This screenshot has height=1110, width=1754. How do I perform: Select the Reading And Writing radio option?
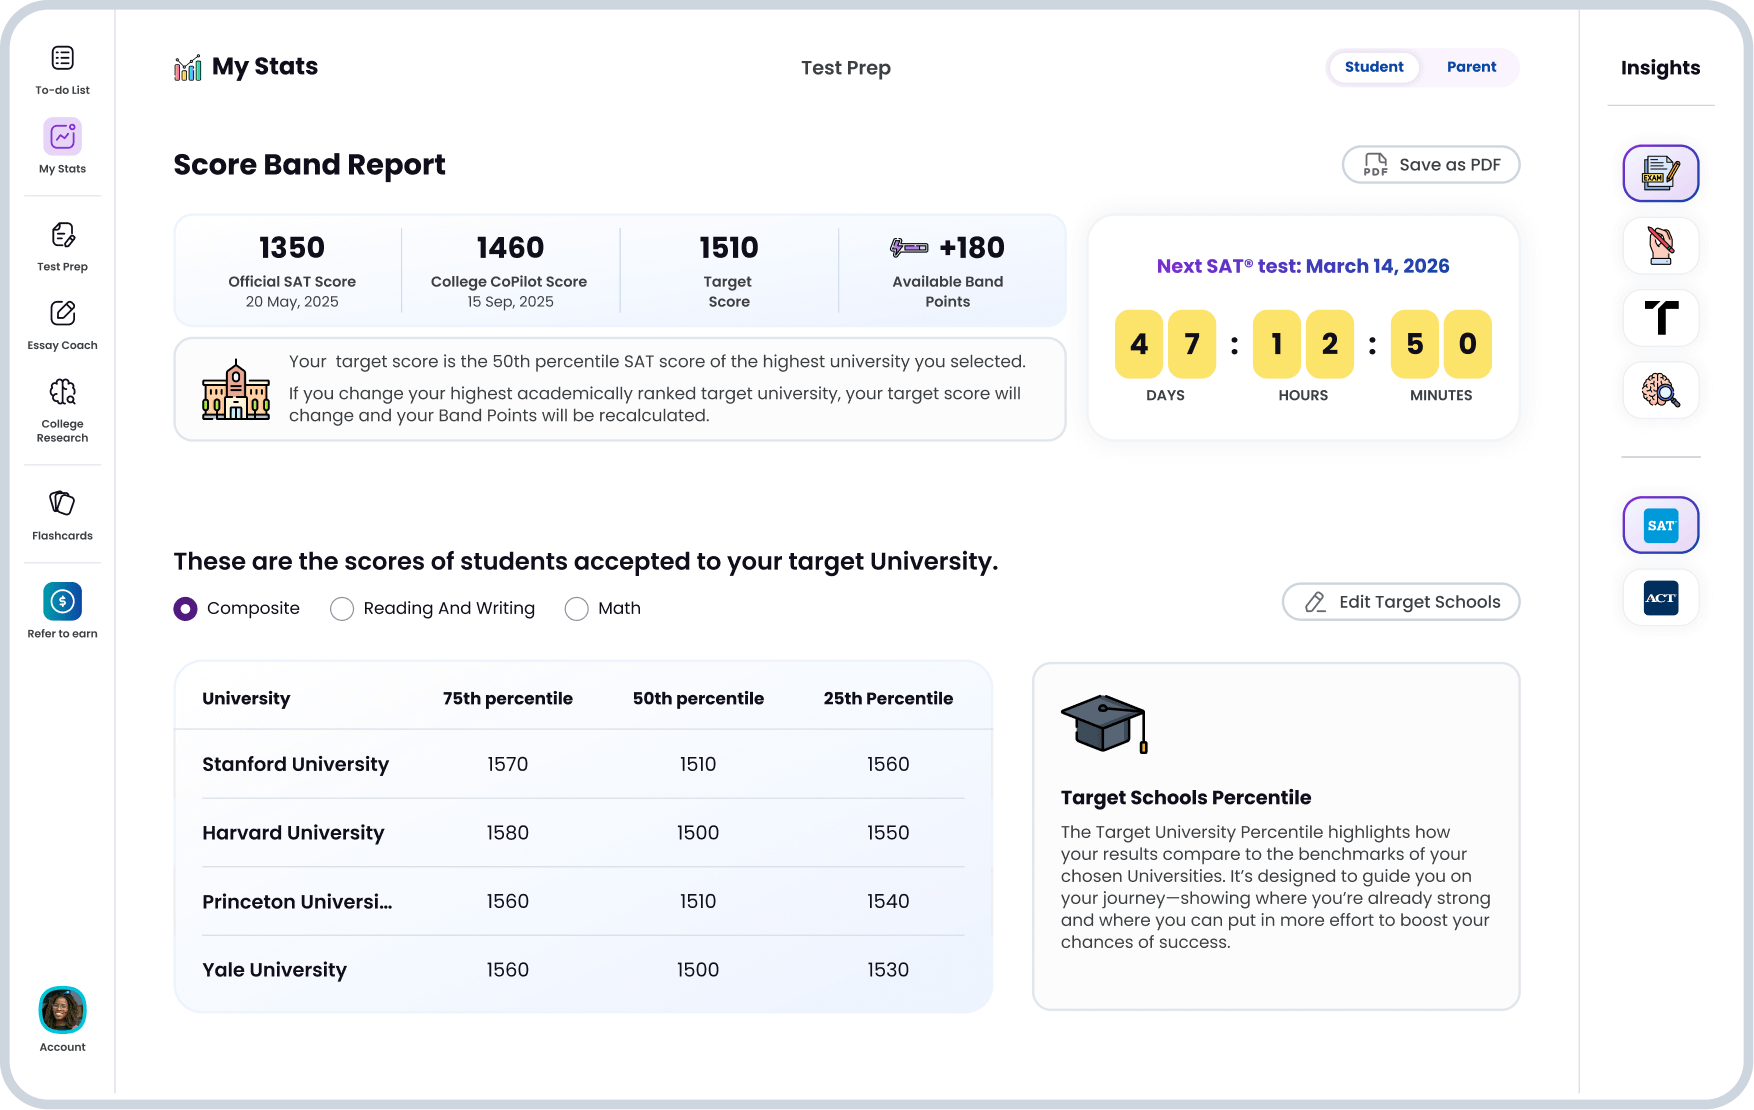[342, 609]
